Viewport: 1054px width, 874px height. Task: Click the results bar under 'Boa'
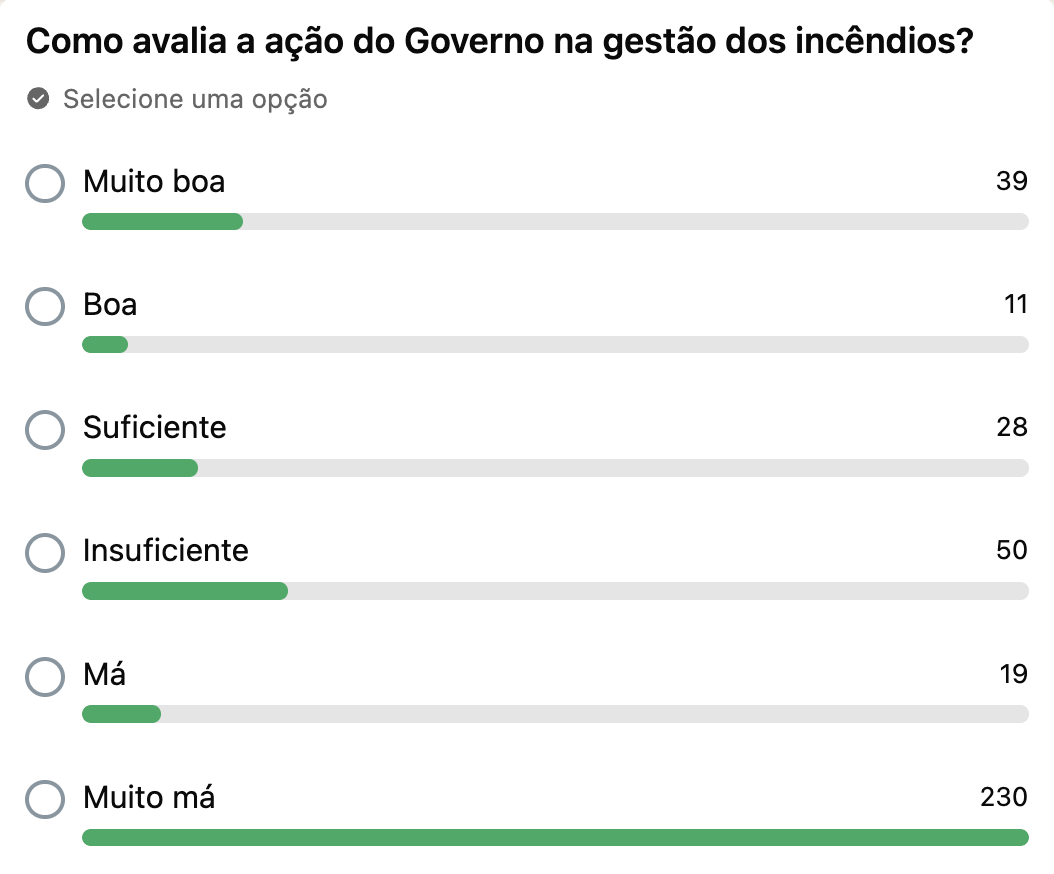[x=105, y=345]
